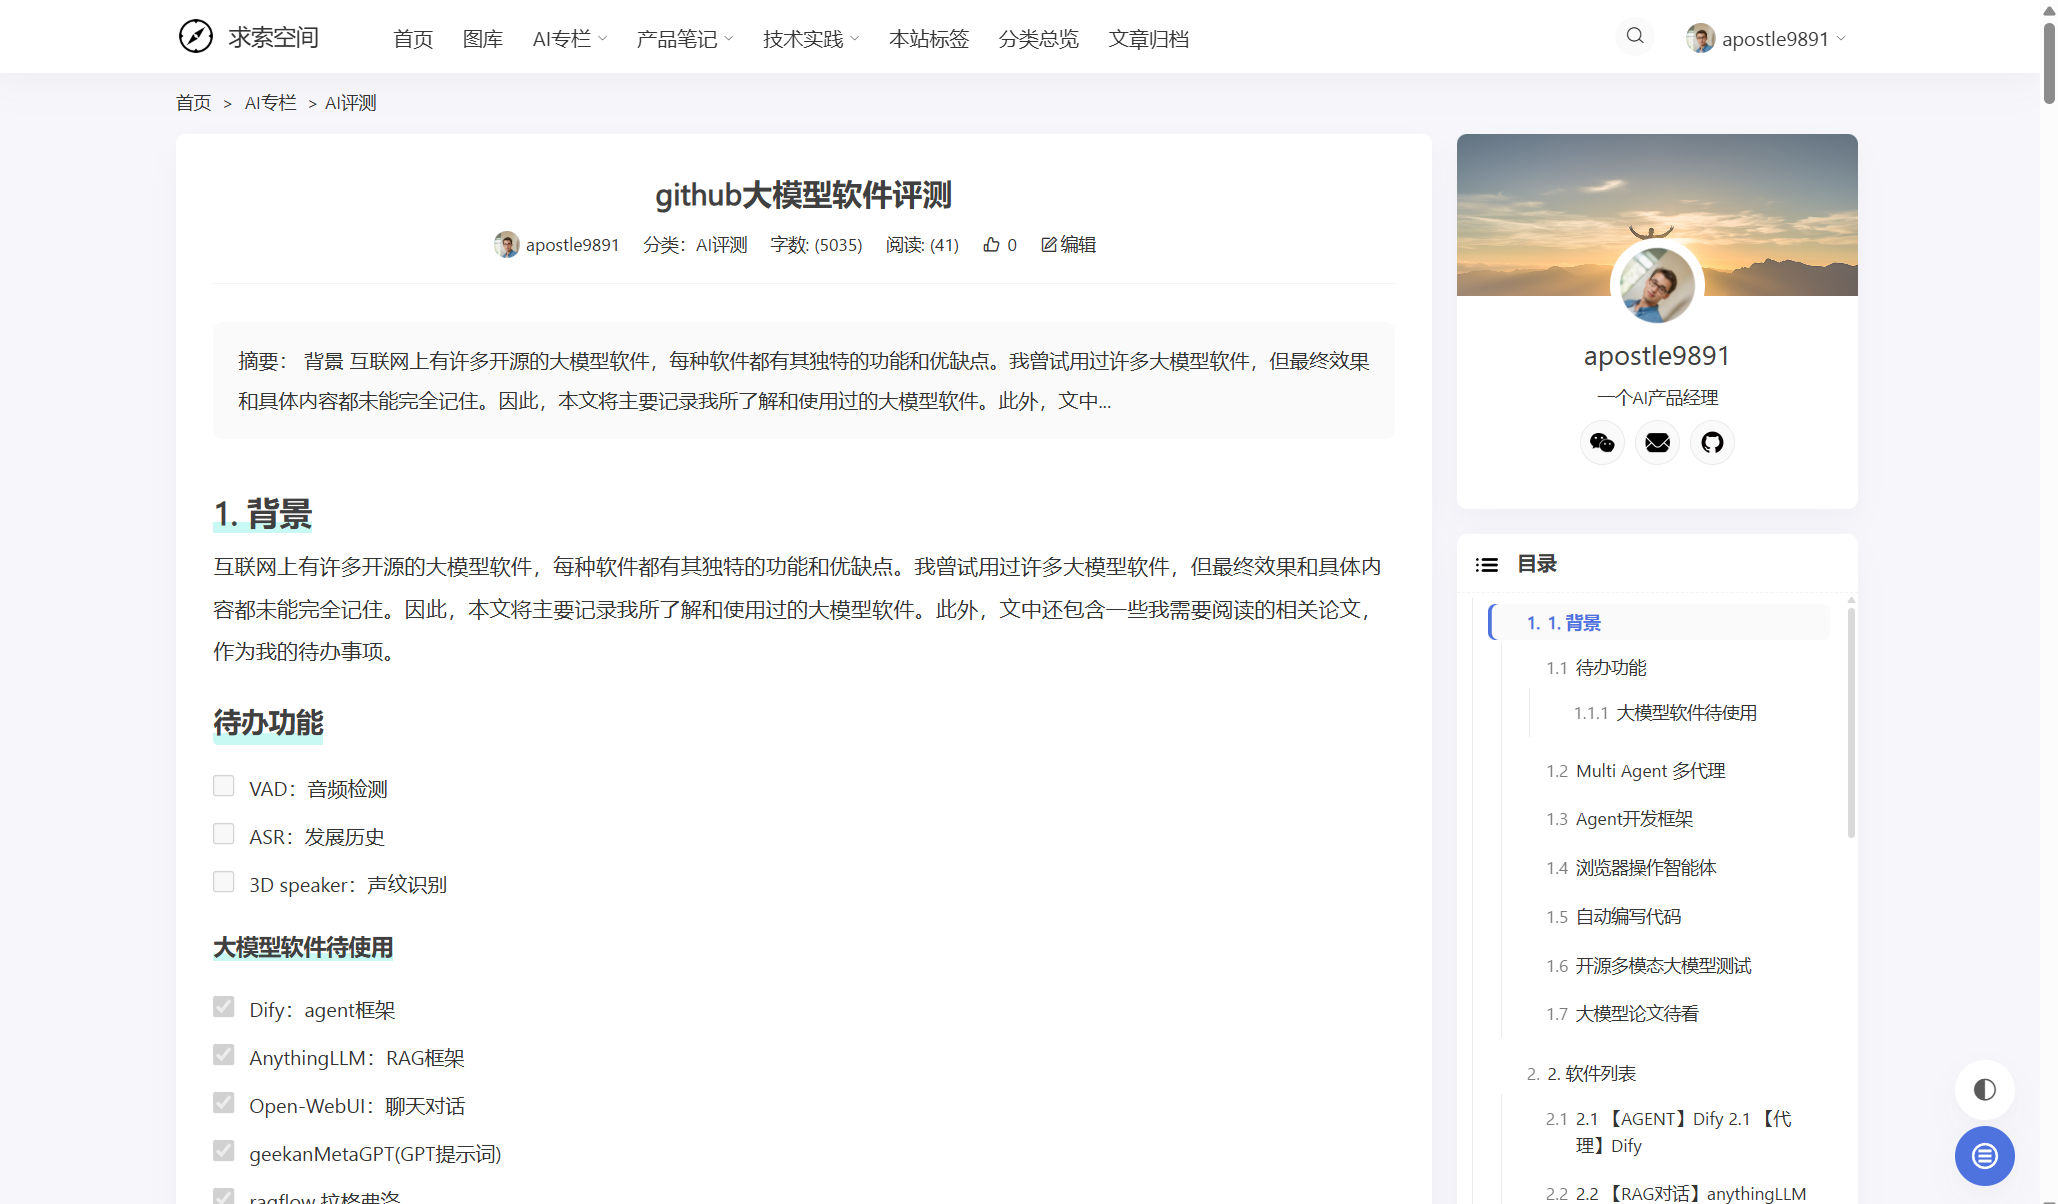This screenshot has height=1204, width=2058.
Task: Click the AI评测 category link
Action: 721,245
